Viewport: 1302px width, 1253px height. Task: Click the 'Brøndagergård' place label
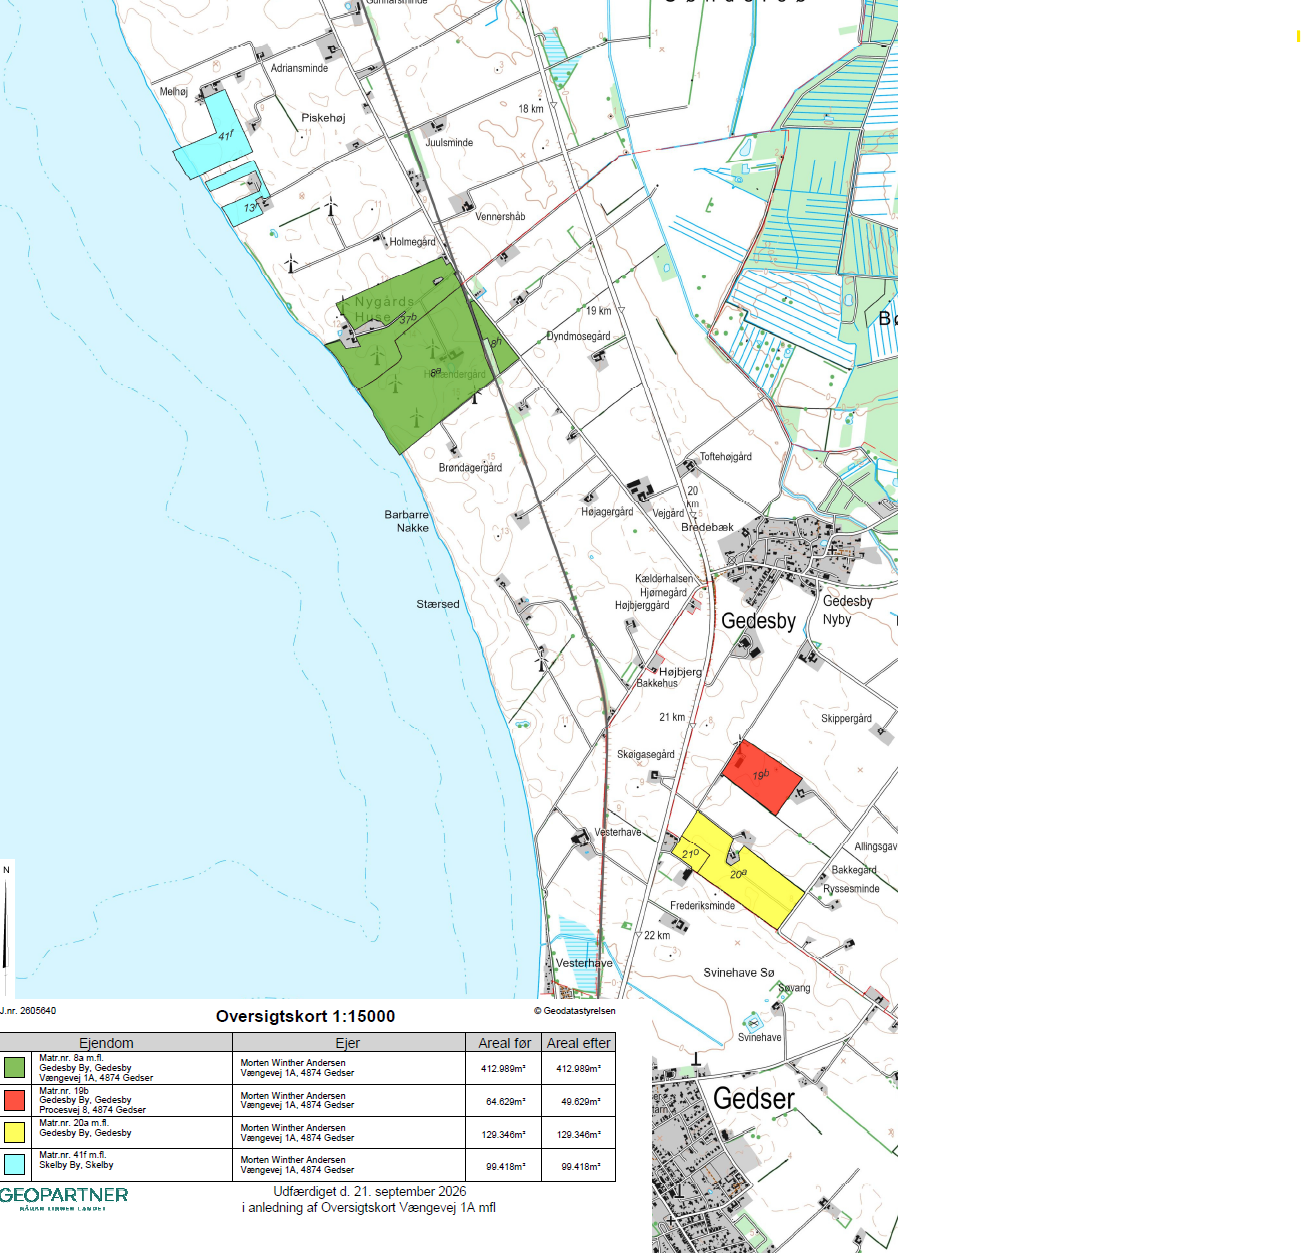coord(470,467)
